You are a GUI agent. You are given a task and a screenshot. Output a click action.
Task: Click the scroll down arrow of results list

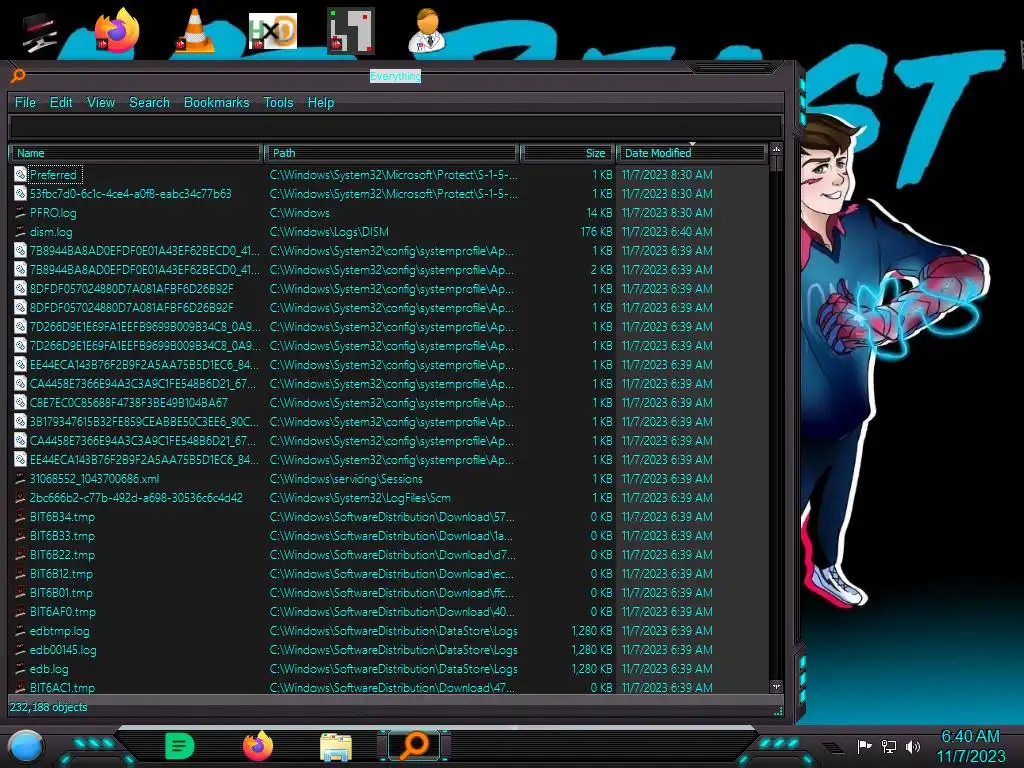pyautogui.click(x=776, y=687)
